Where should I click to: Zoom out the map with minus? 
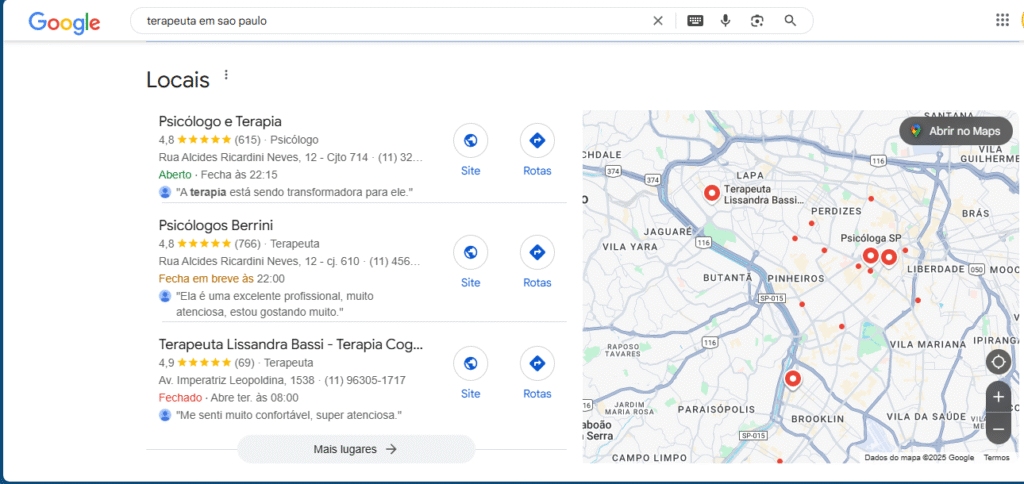click(998, 428)
